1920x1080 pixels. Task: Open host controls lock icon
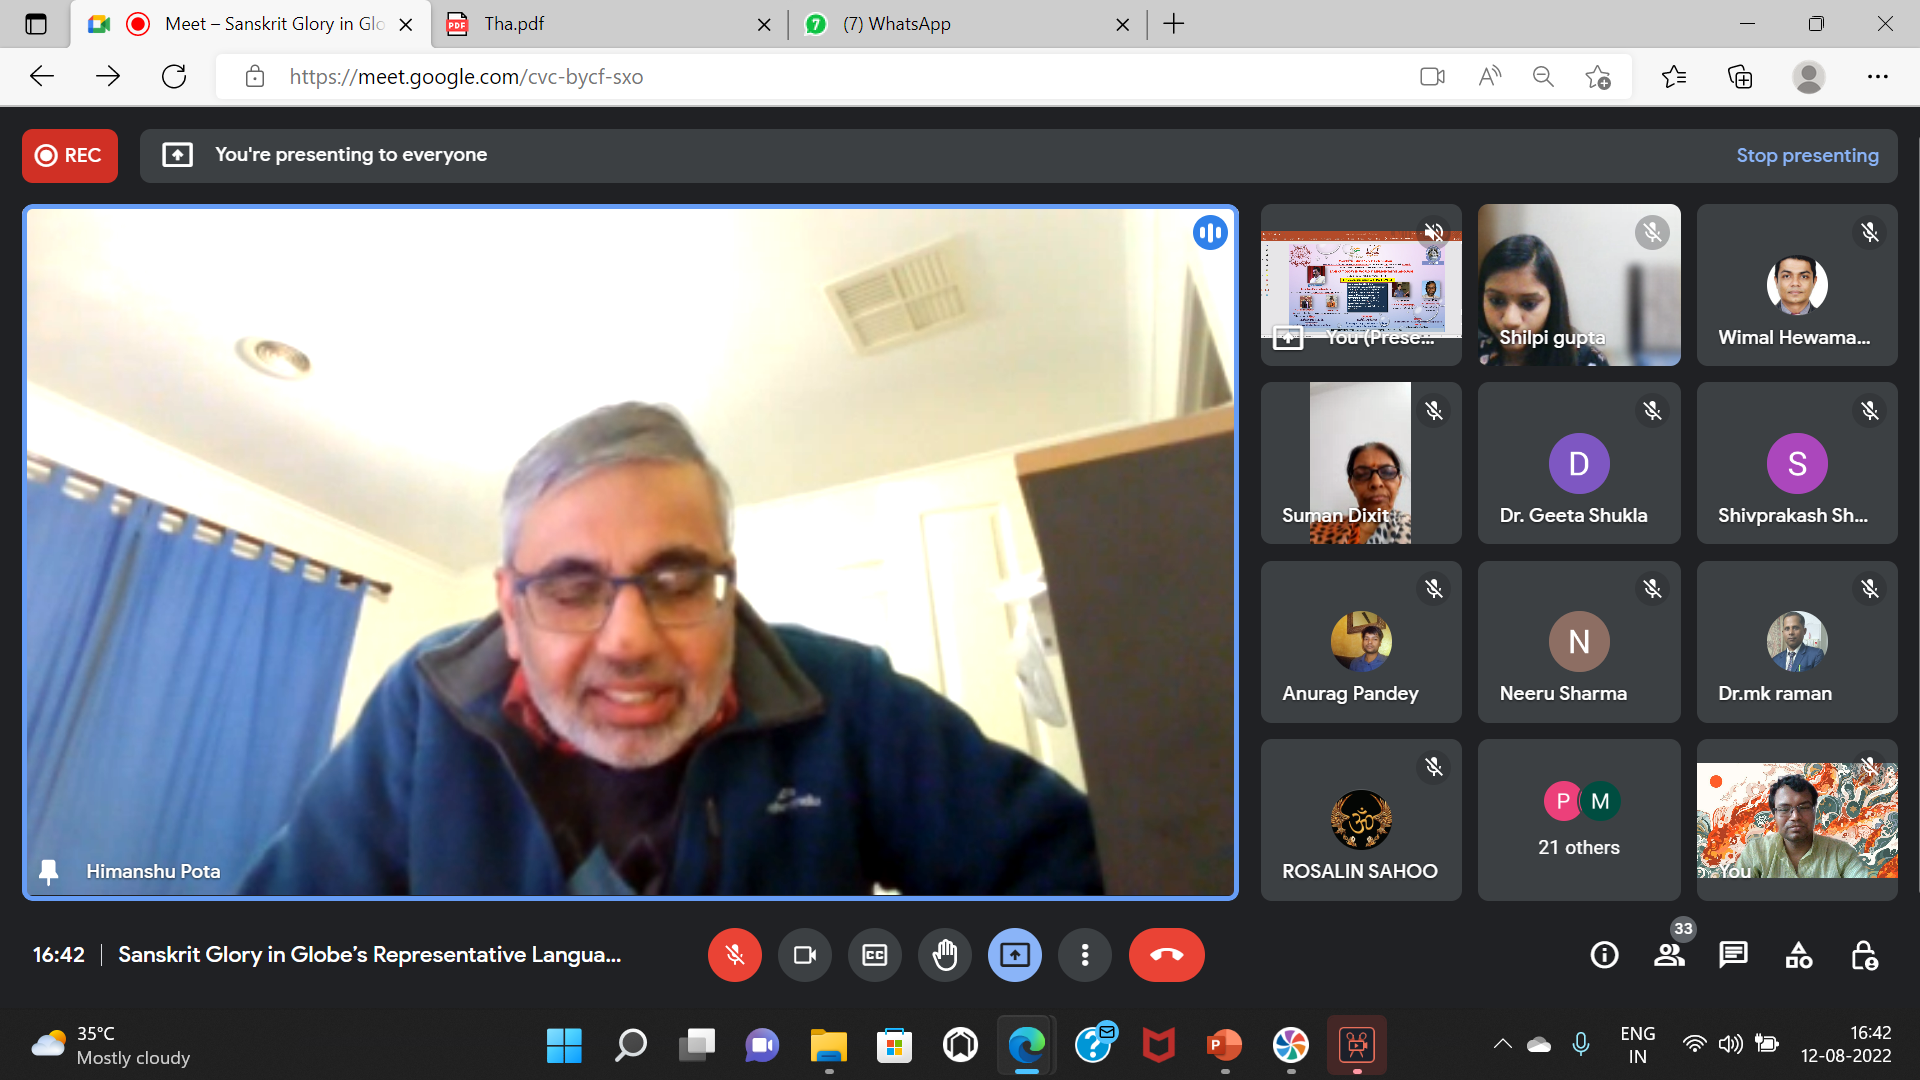coord(1864,955)
